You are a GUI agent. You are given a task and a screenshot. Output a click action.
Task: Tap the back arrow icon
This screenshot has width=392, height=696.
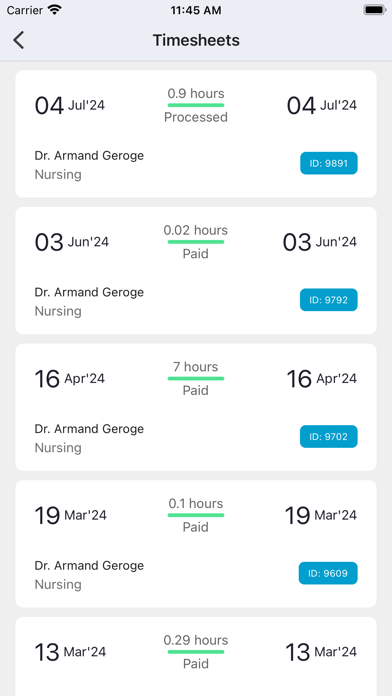click(x=19, y=40)
